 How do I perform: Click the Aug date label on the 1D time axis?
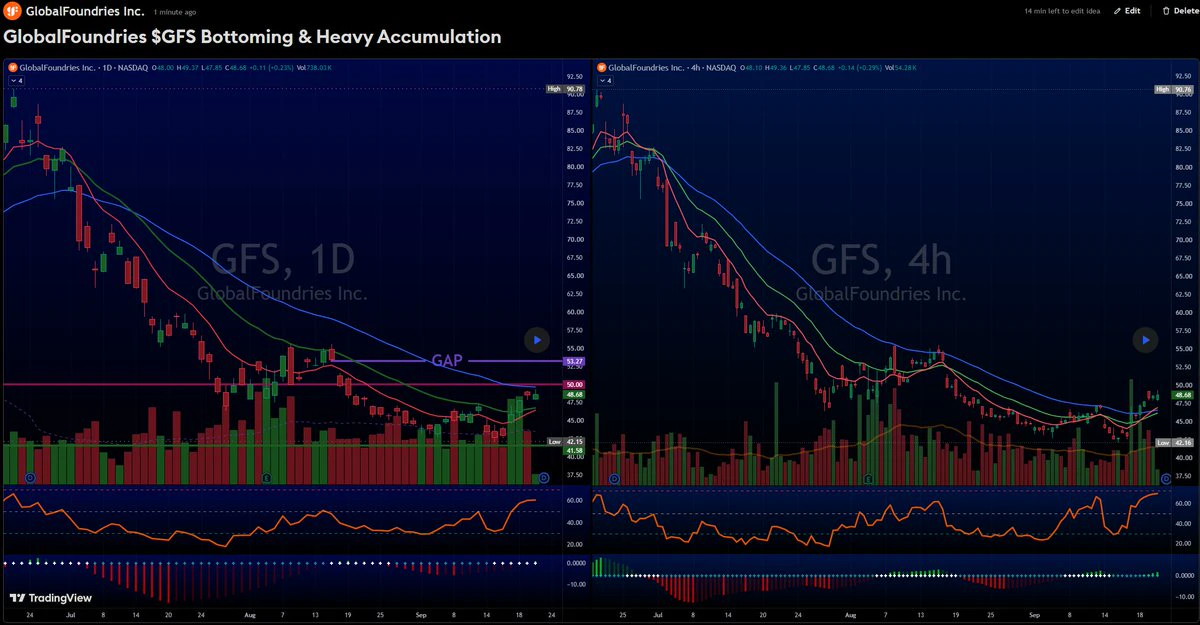249,615
